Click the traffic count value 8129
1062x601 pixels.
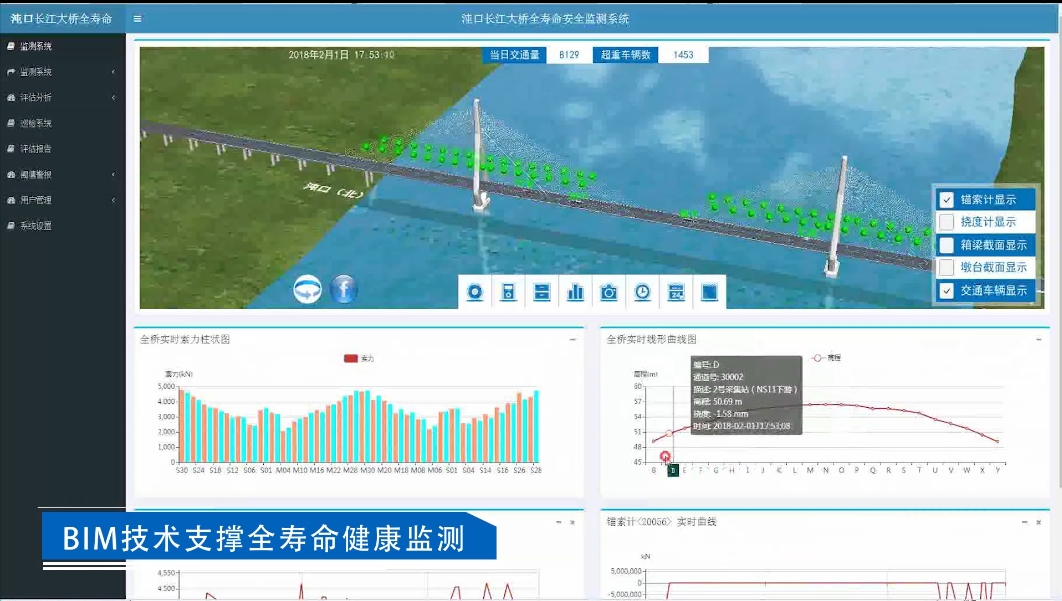[569, 55]
